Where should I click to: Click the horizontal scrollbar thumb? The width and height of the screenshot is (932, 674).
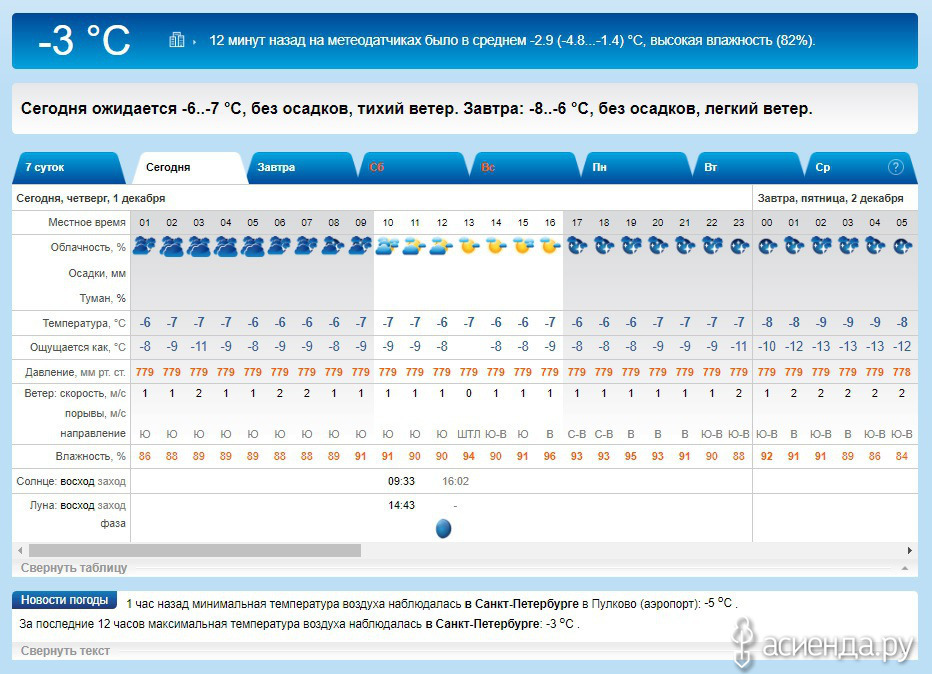click(x=195, y=550)
